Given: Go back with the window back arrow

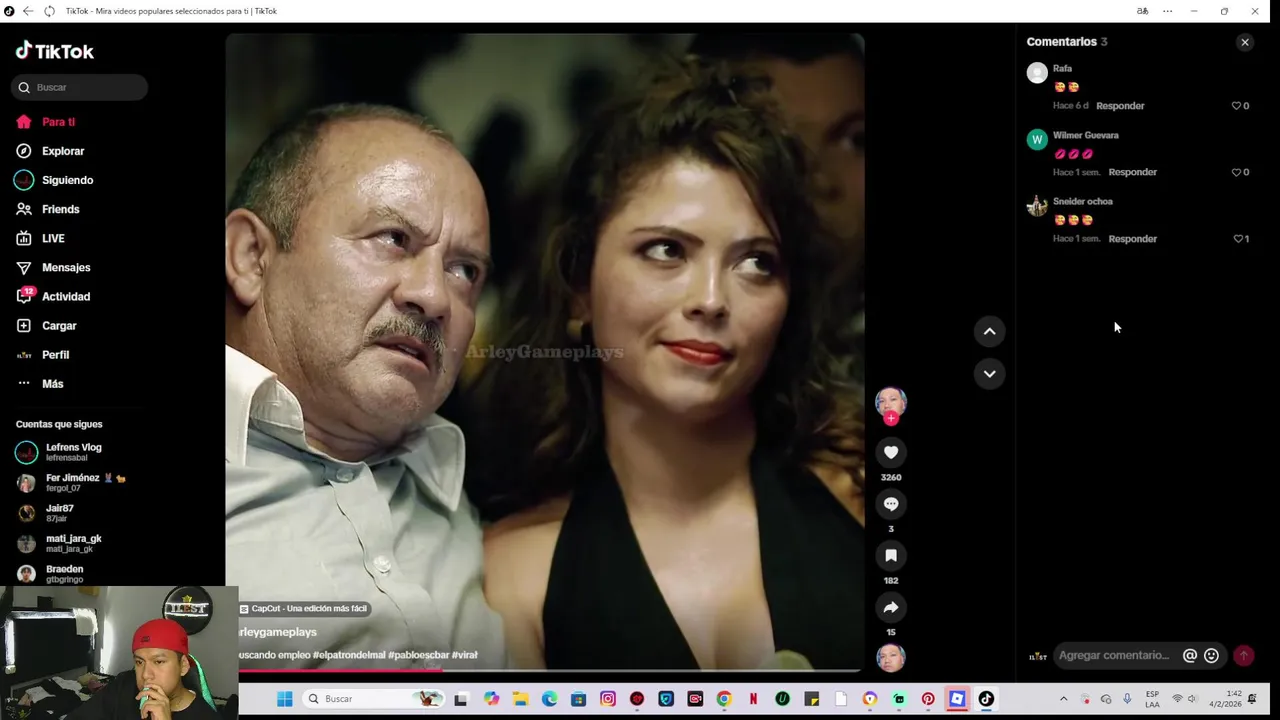Looking at the screenshot, I should point(28,11).
